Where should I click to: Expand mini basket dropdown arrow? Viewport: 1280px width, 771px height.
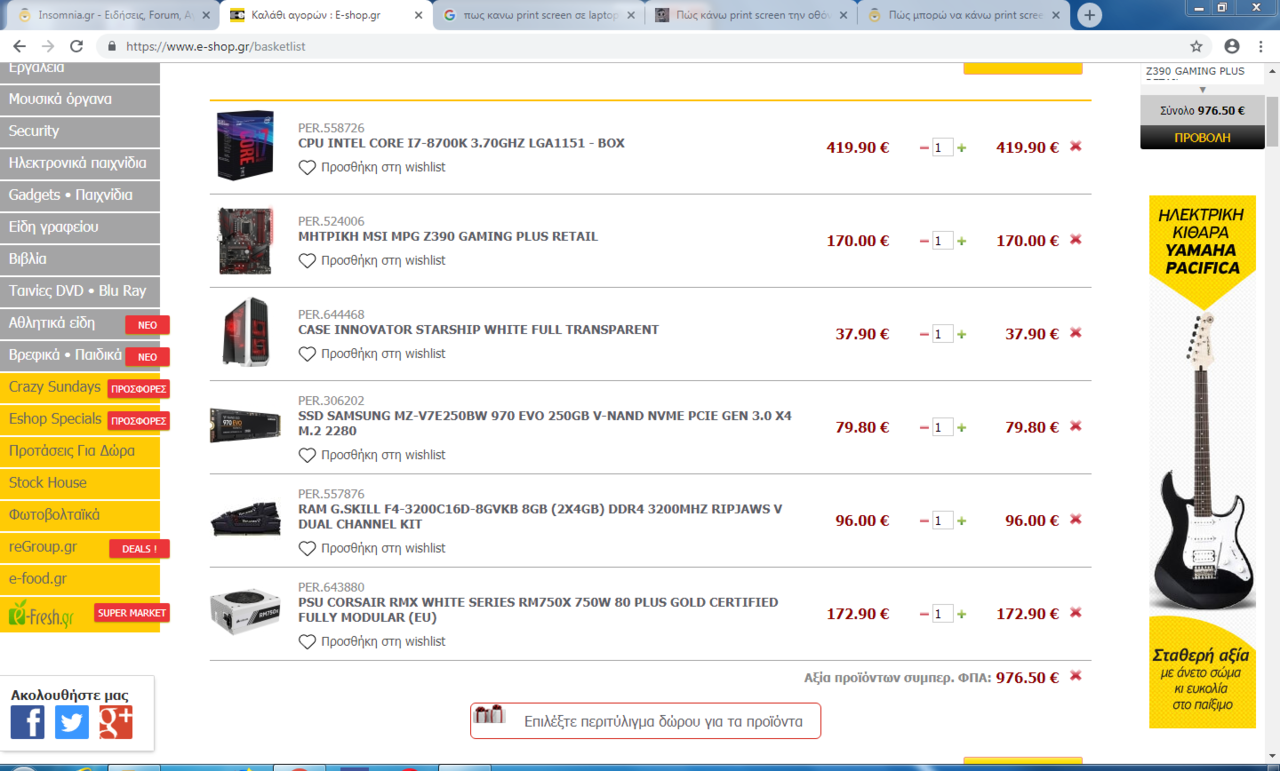click(x=1203, y=90)
